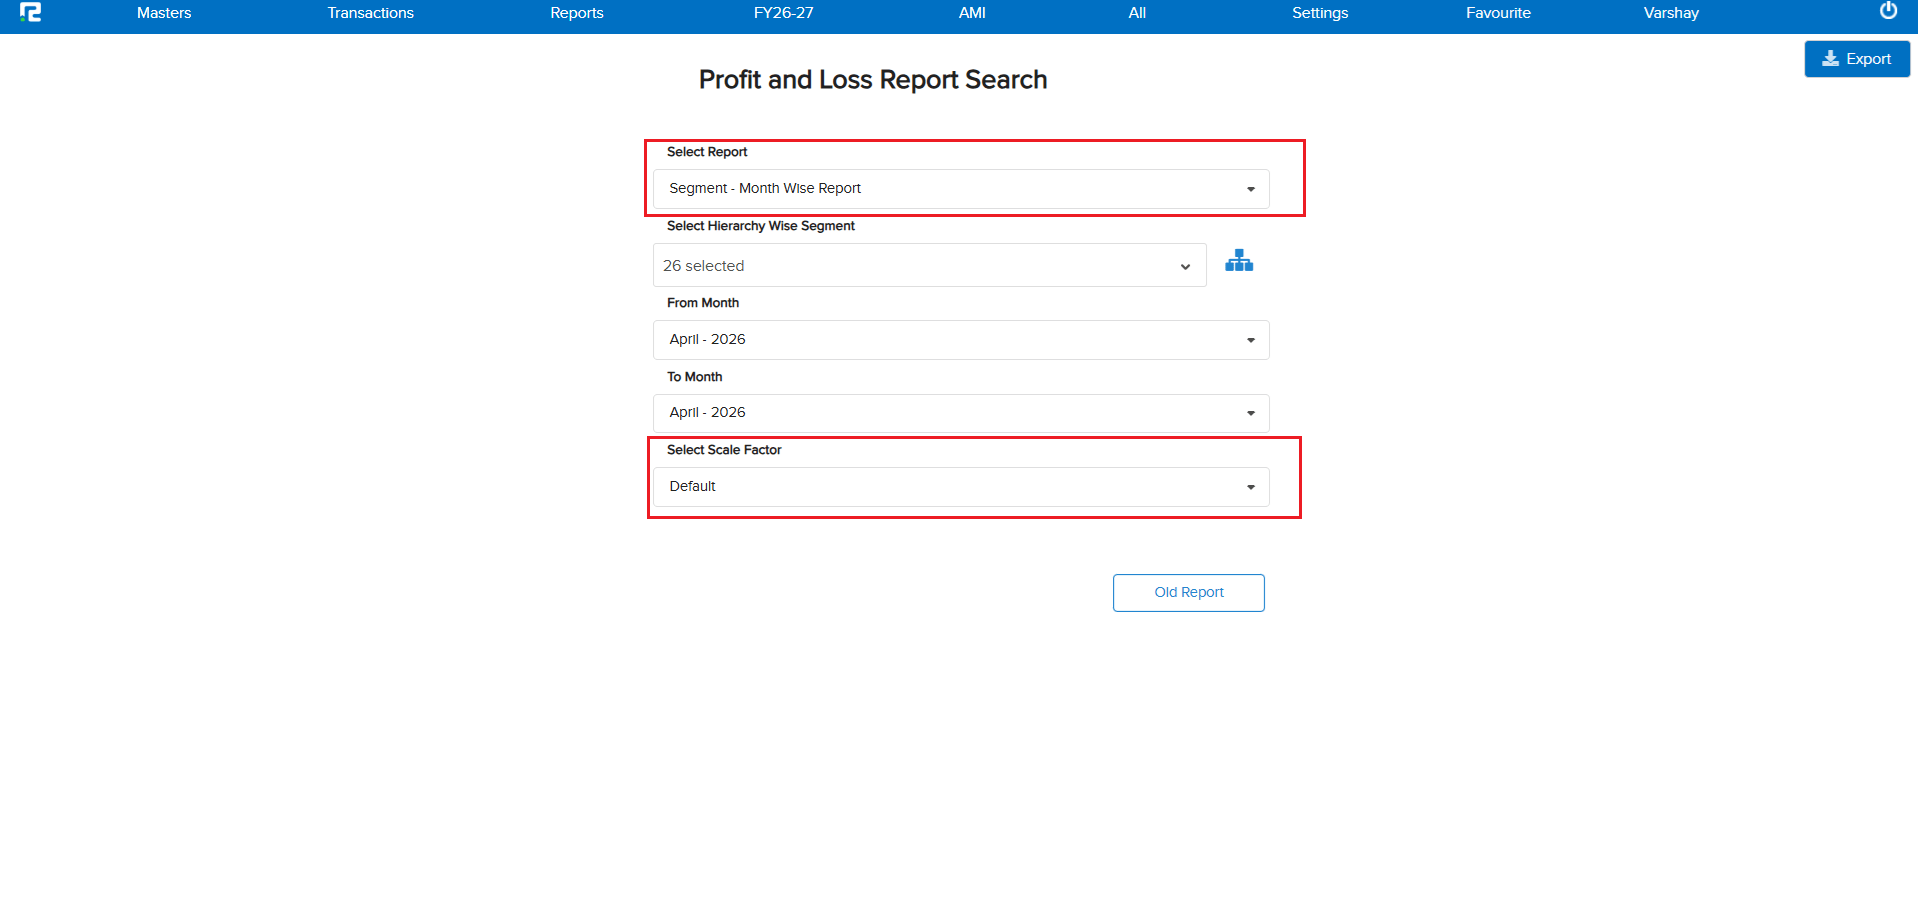Image resolution: width=1918 pixels, height=901 pixels.
Task: Open the To Month dropdown
Action: point(961,413)
